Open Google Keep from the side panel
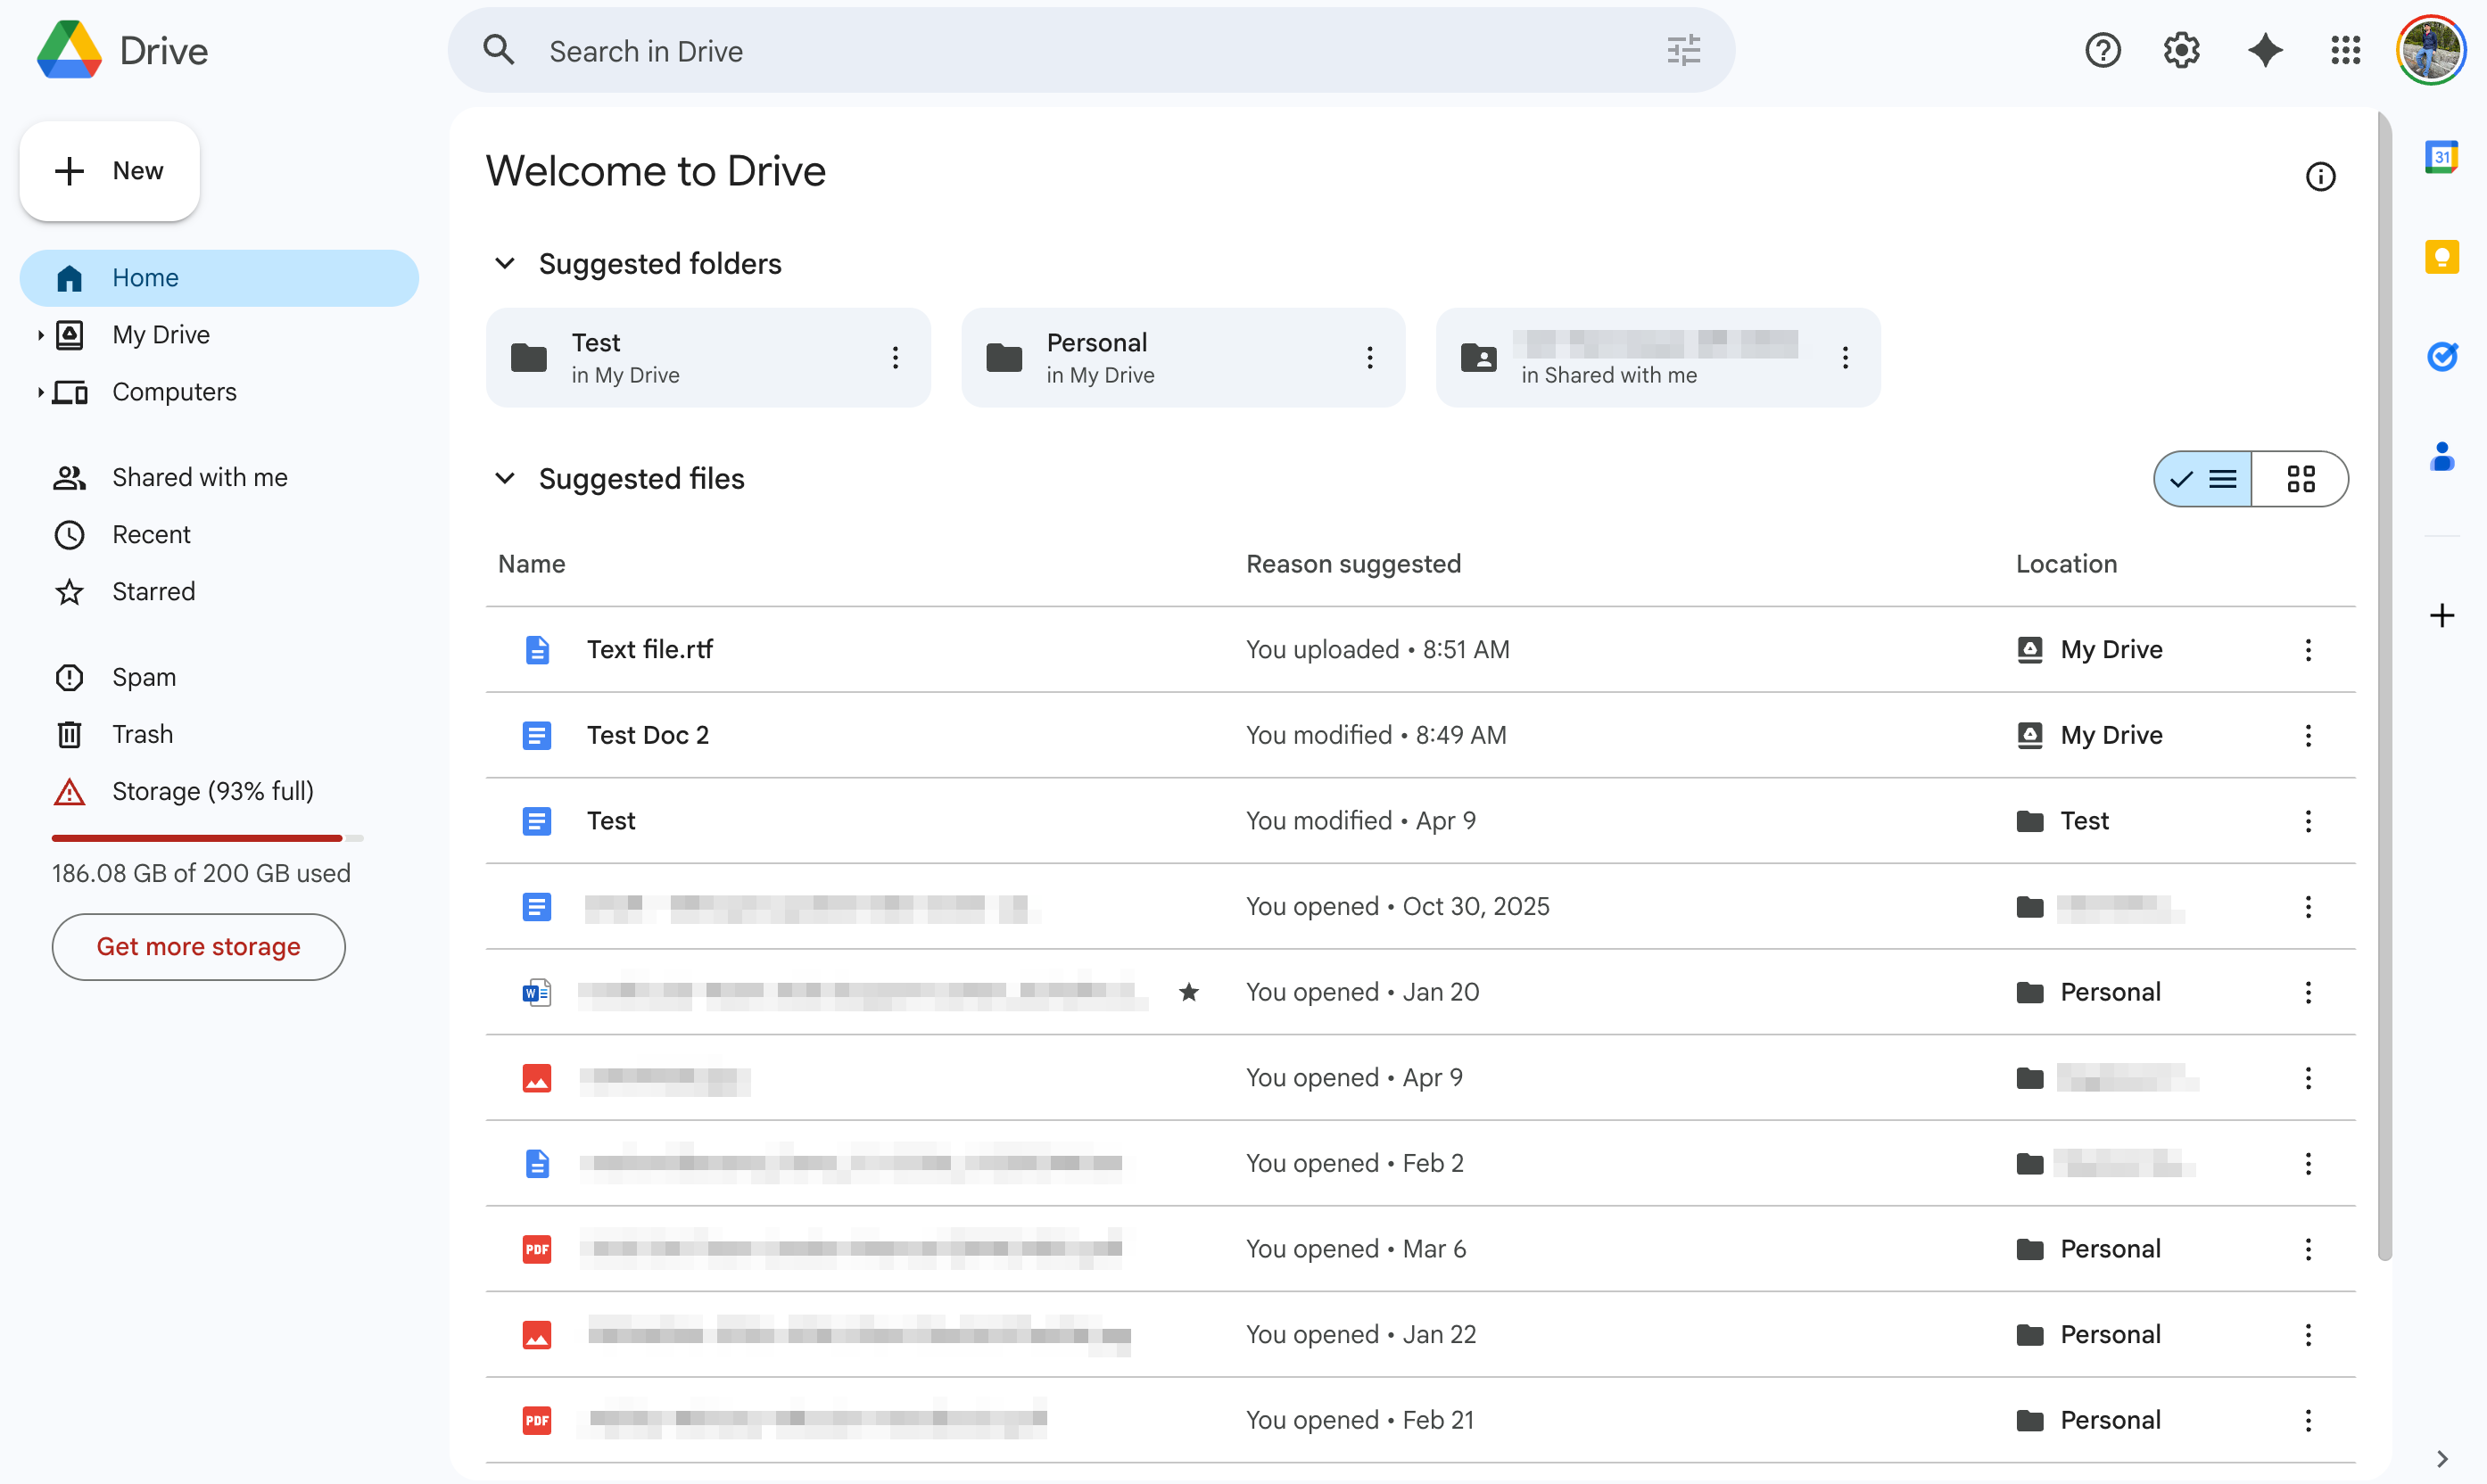The height and width of the screenshot is (1484, 2487). tap(2443, 257)
